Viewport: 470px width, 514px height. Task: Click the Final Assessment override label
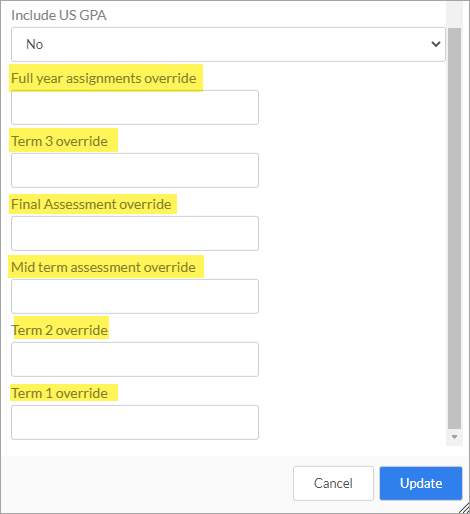91,204
